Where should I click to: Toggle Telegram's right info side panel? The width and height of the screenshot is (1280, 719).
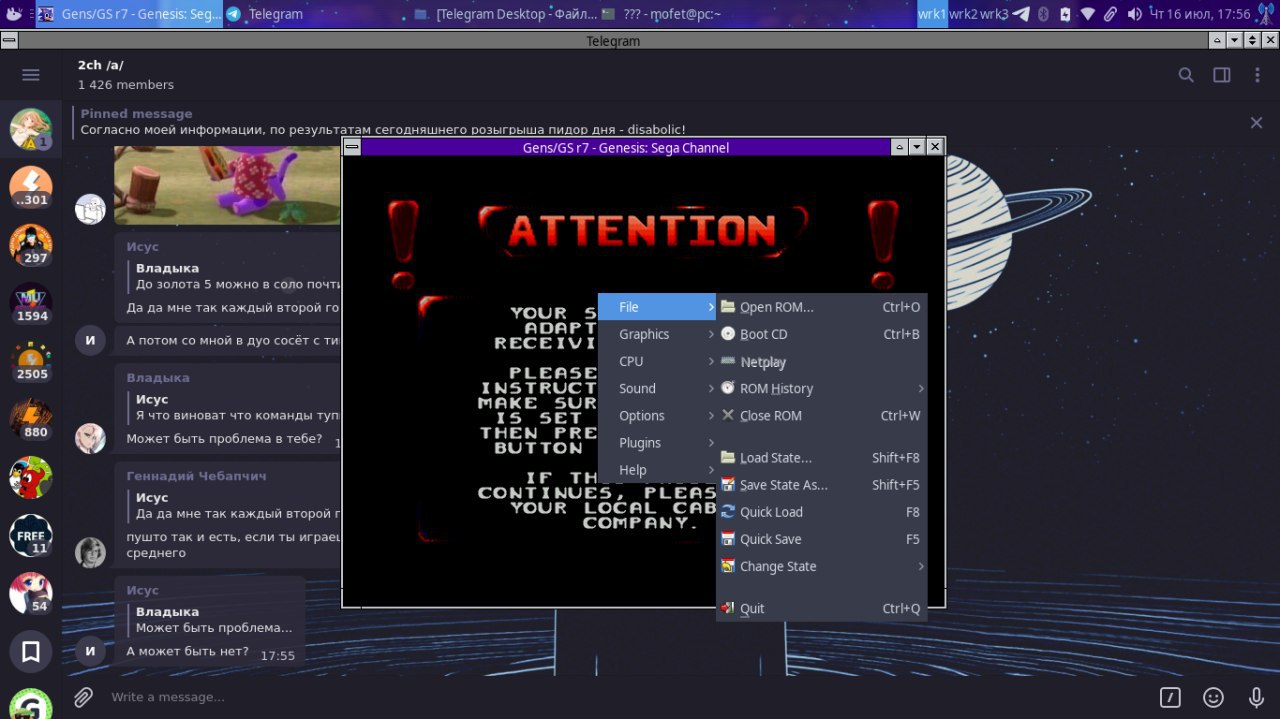(x=1221, y=75)
